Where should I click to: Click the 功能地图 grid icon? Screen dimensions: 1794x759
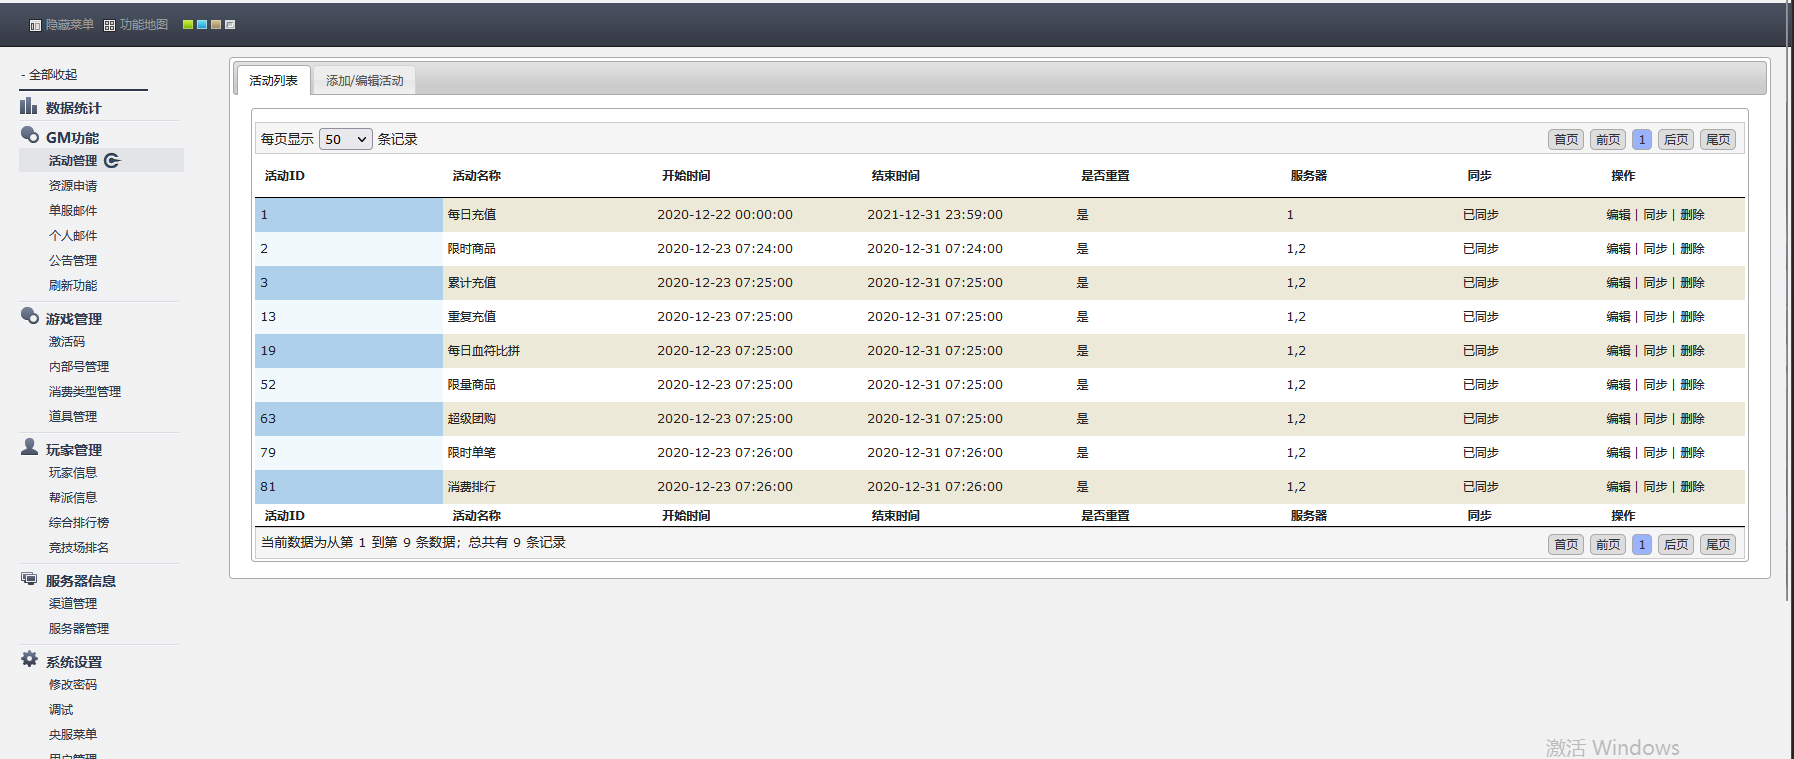(109, 25)
